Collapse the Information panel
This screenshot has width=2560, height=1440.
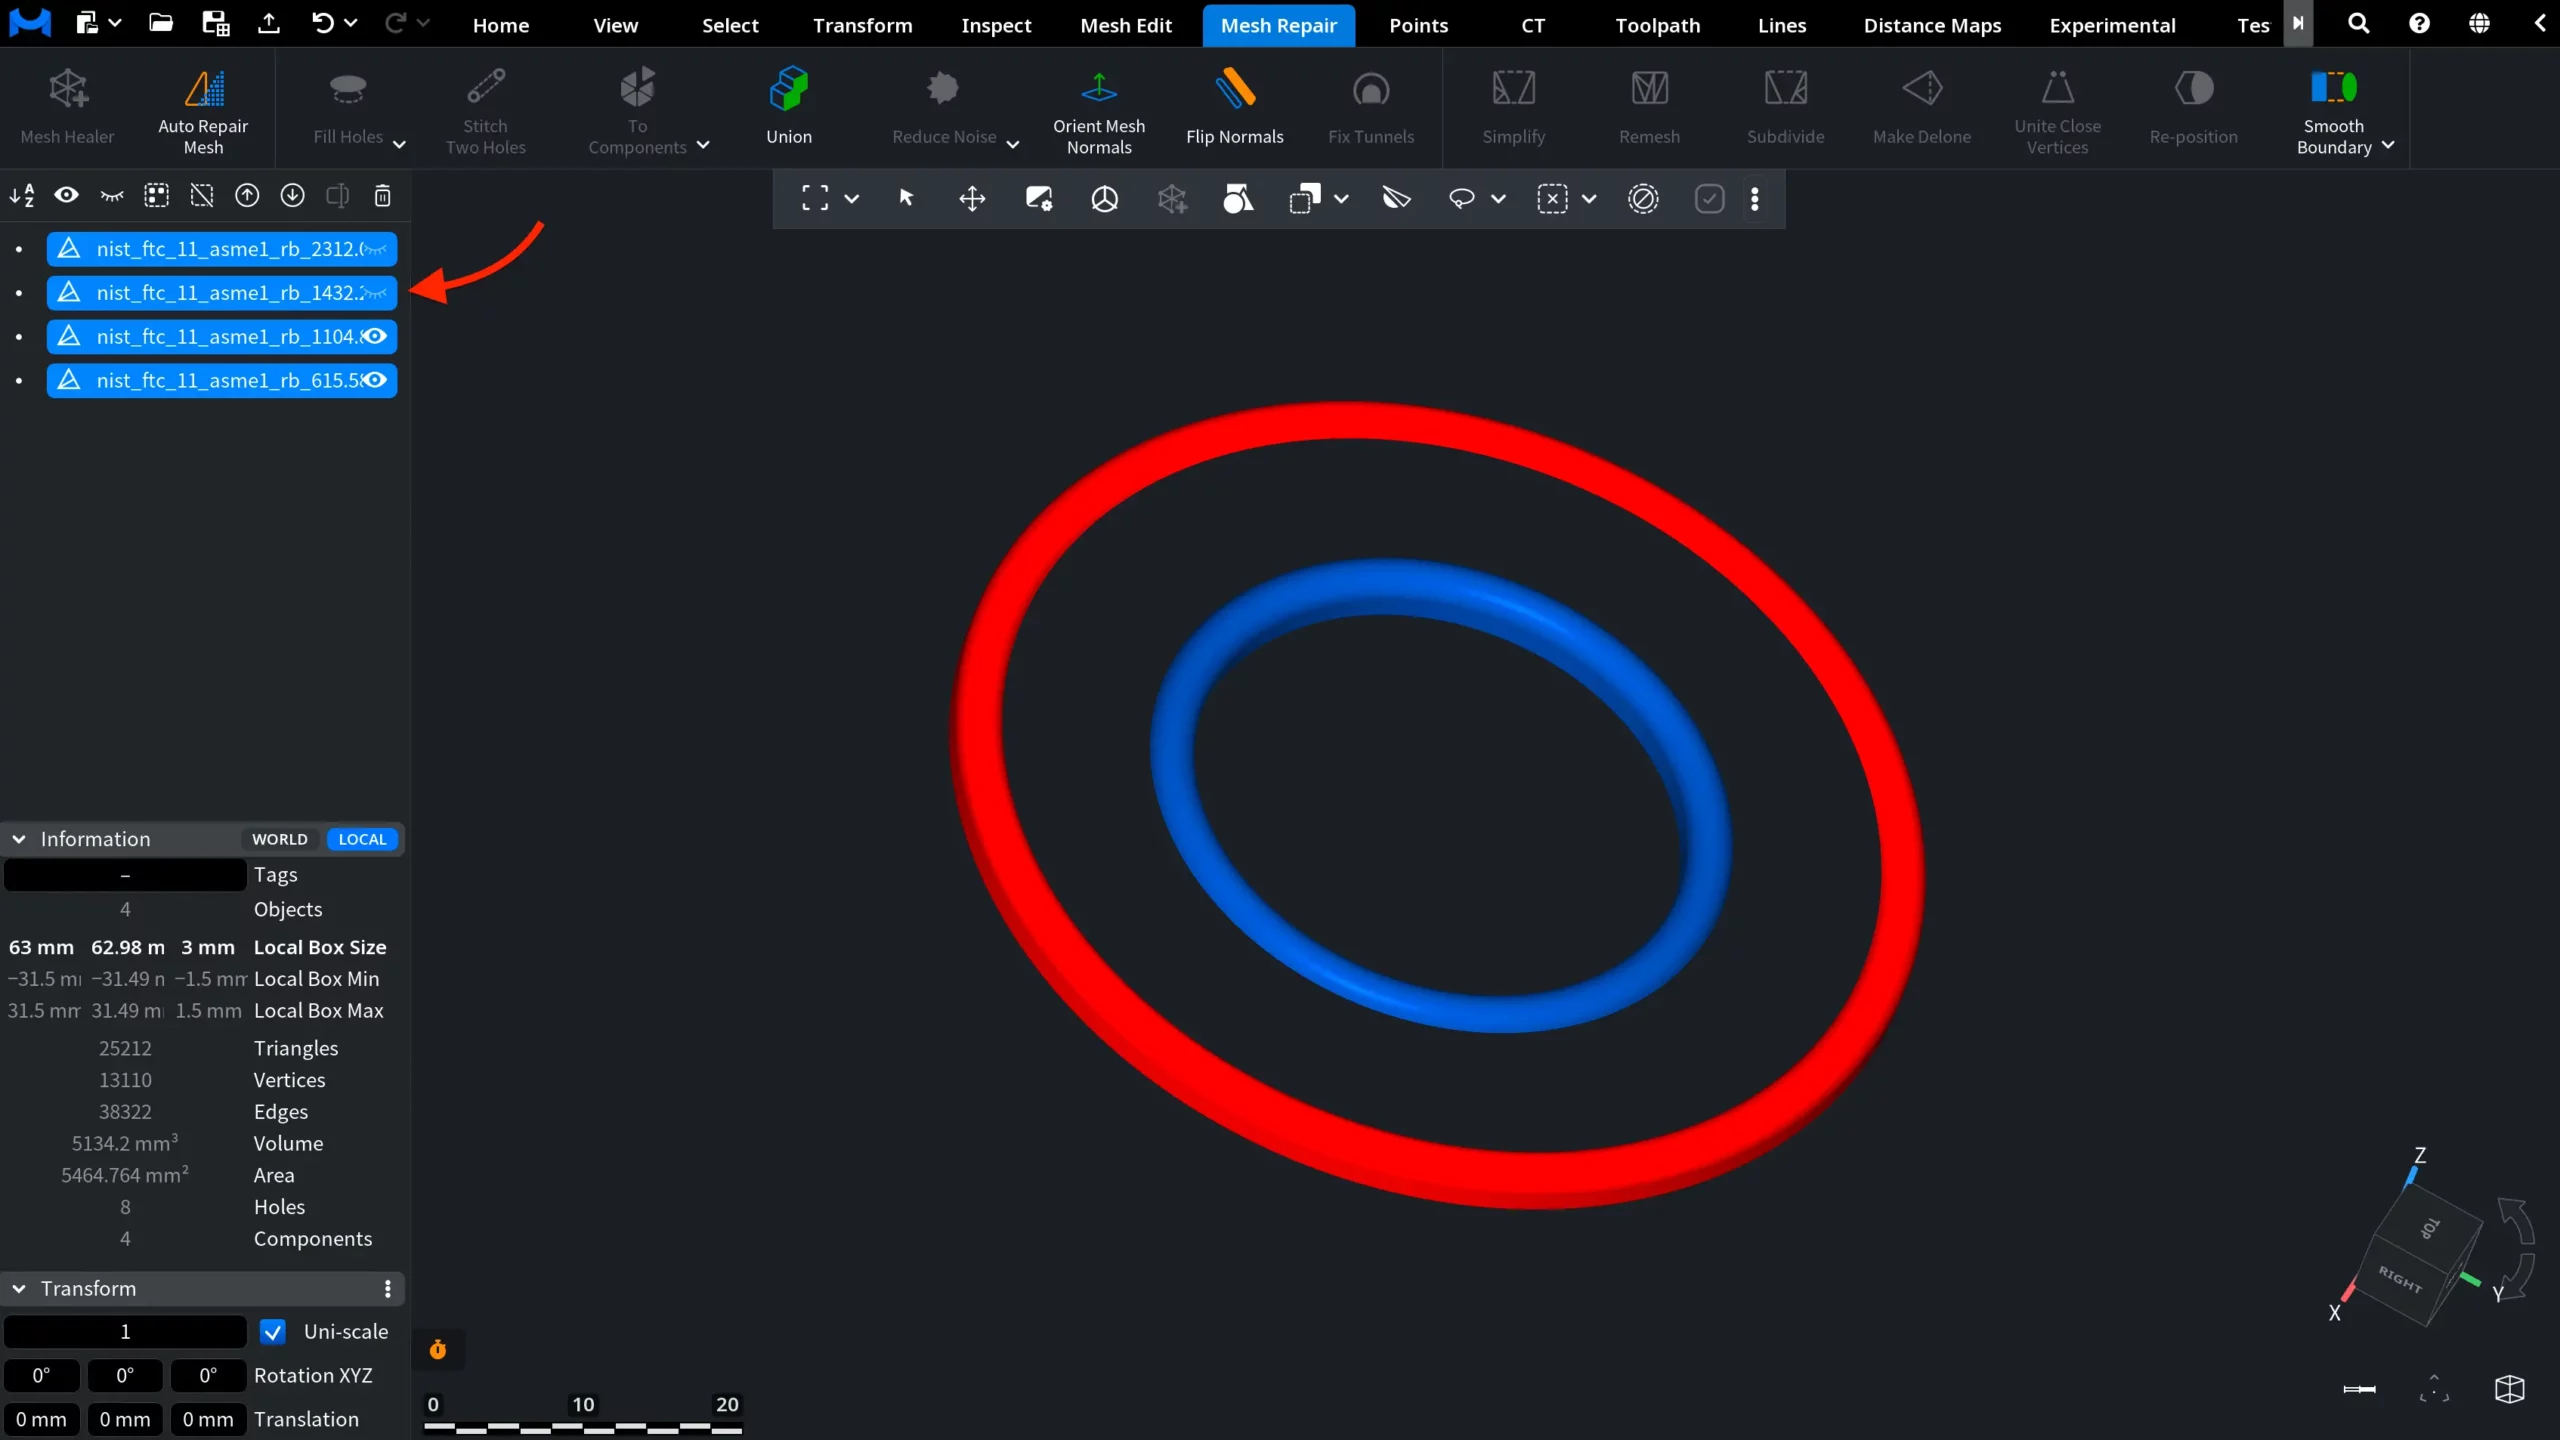(x=19, y=839)
